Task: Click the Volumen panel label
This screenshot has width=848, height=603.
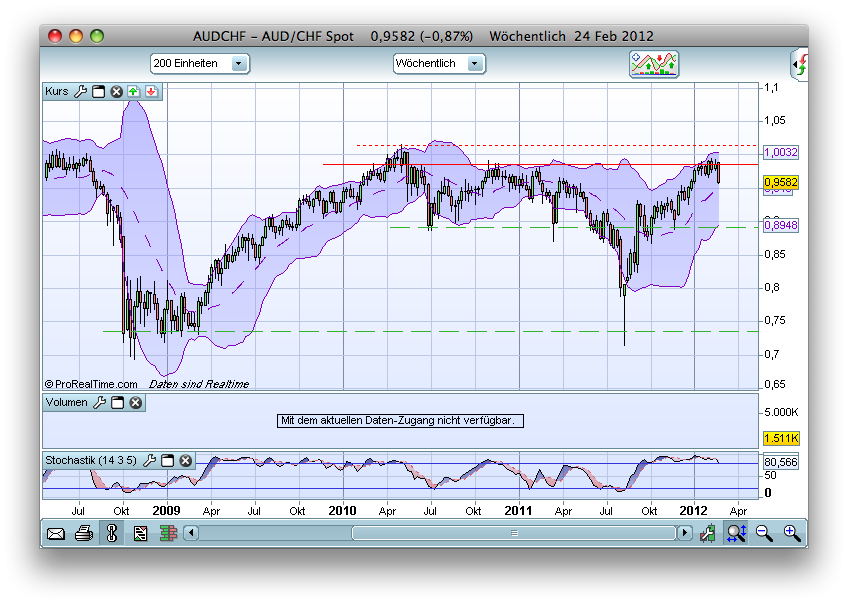Action: pos(67,402)
